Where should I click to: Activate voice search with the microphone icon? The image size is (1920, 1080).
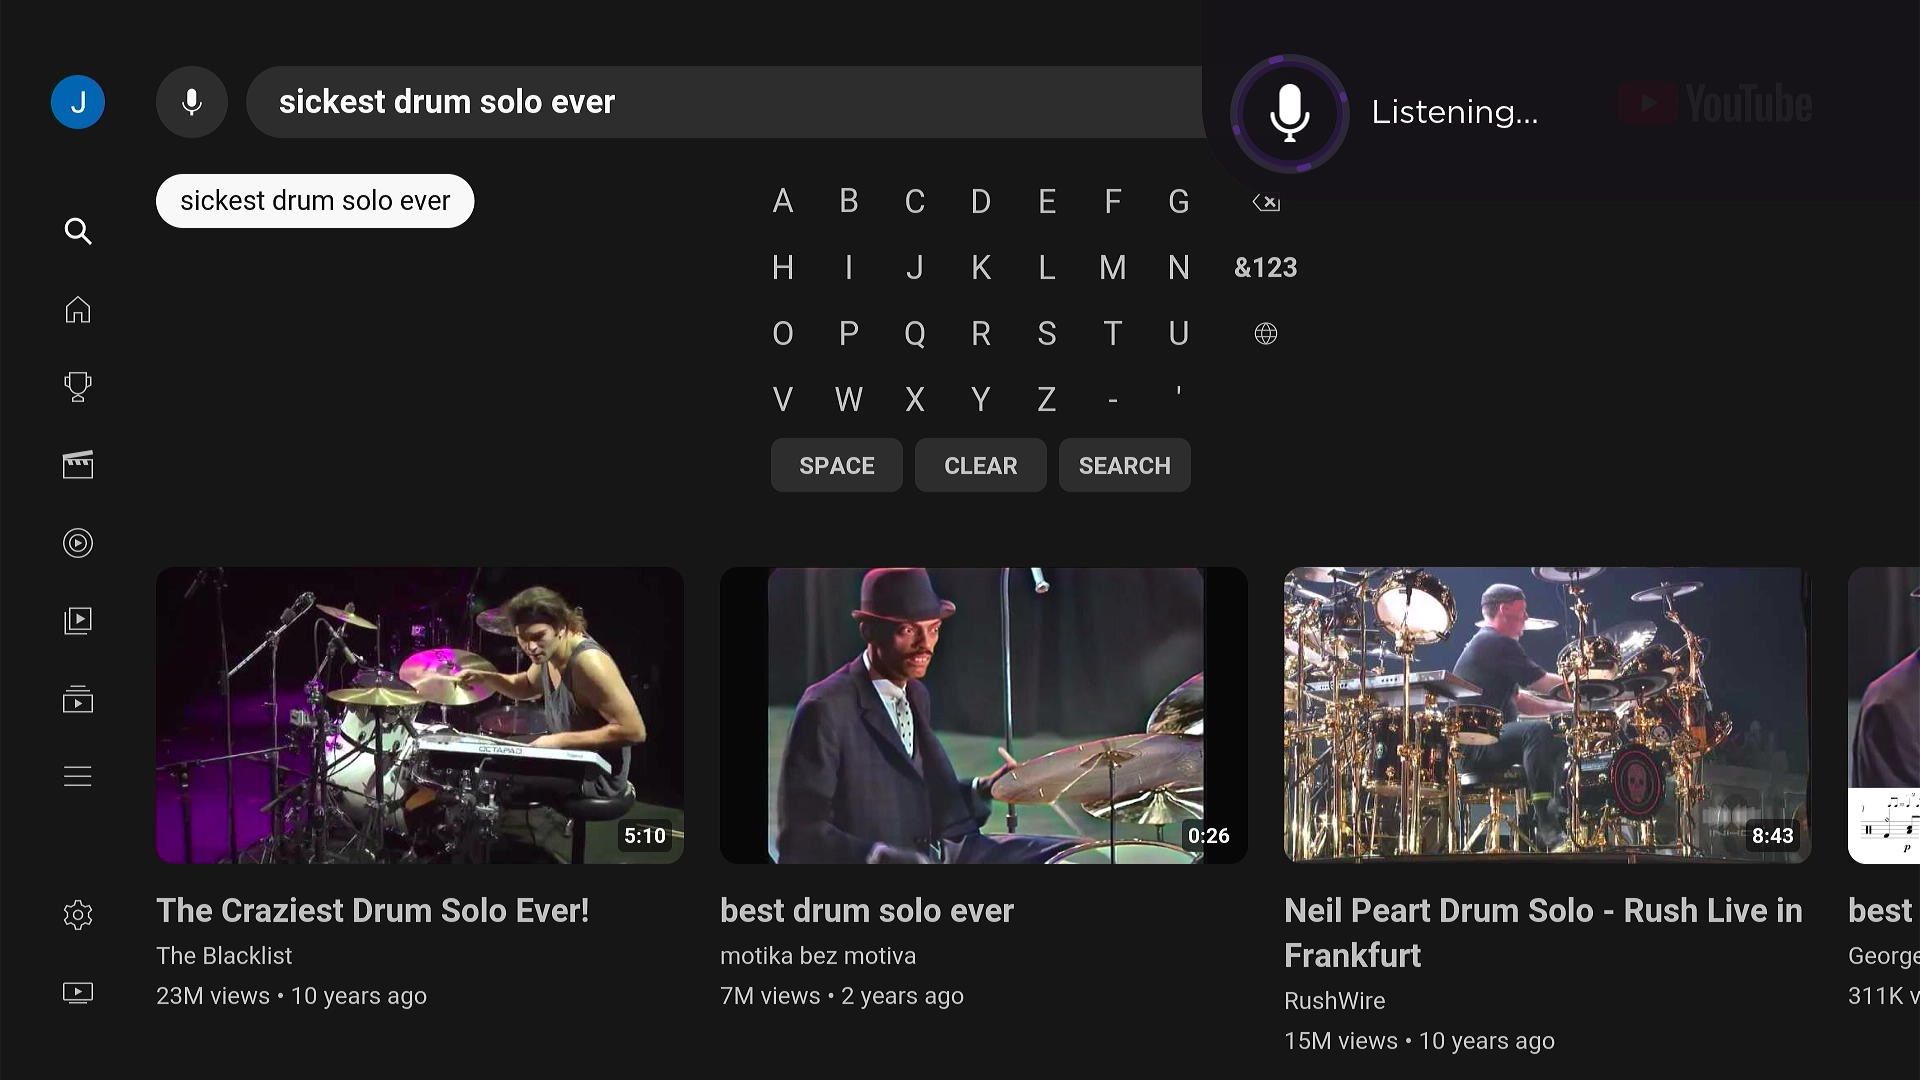(x=191, y=101)
